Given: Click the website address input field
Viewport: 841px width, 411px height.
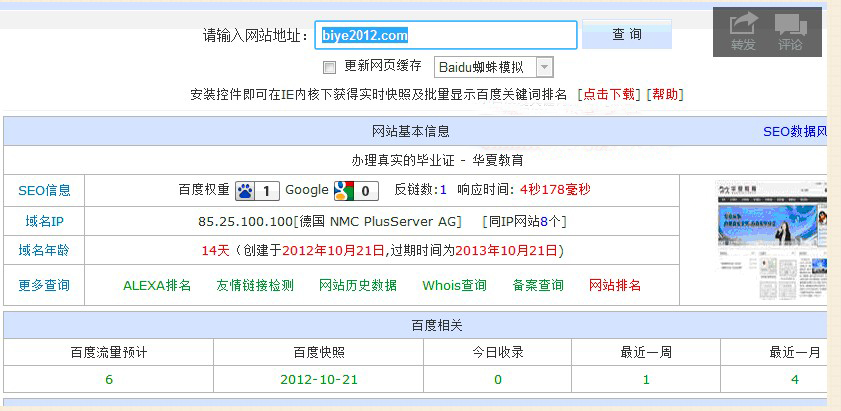Looking at the screenshot, I should tap(446, 35).
